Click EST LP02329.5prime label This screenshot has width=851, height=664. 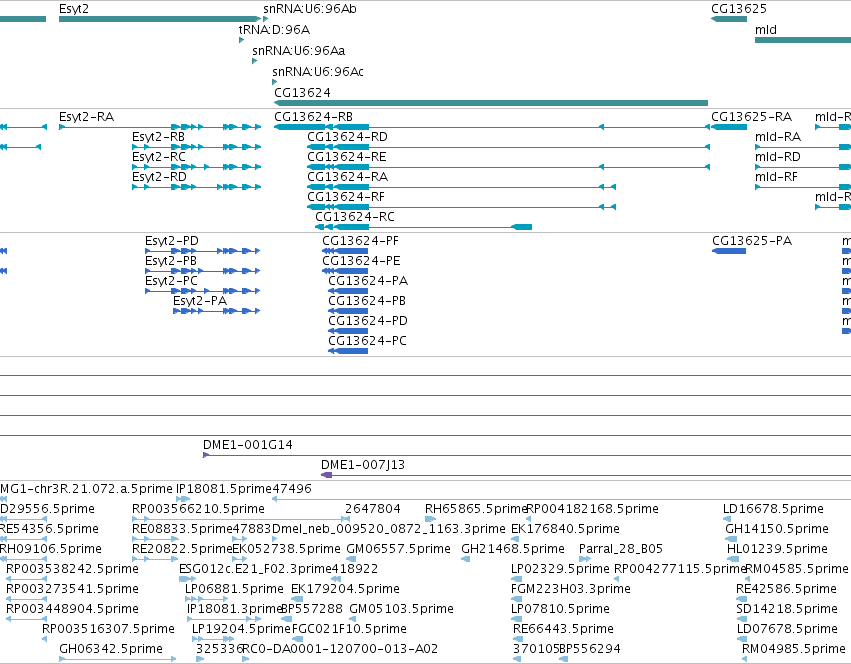pos(560,569)
